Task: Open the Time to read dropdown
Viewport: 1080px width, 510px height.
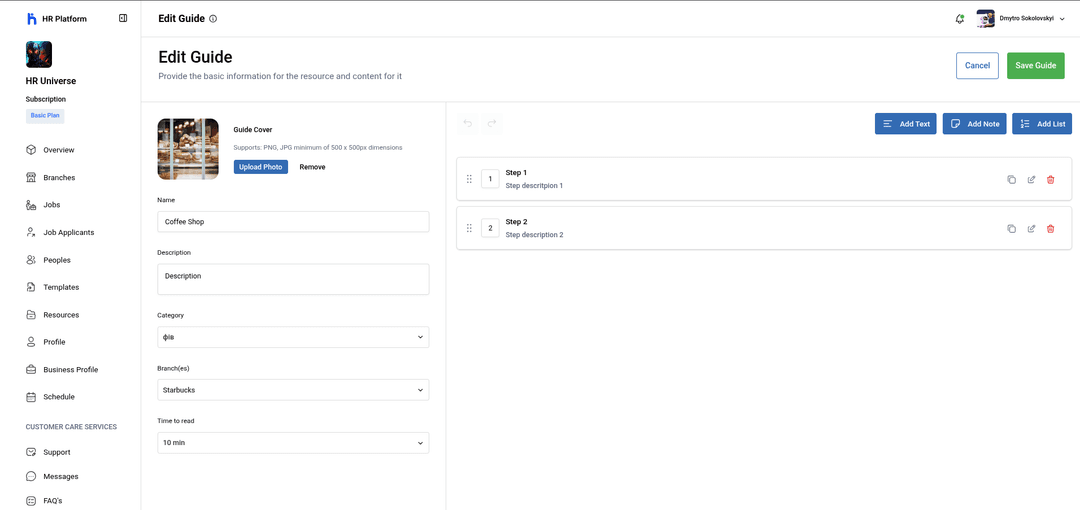Action: 293,442
